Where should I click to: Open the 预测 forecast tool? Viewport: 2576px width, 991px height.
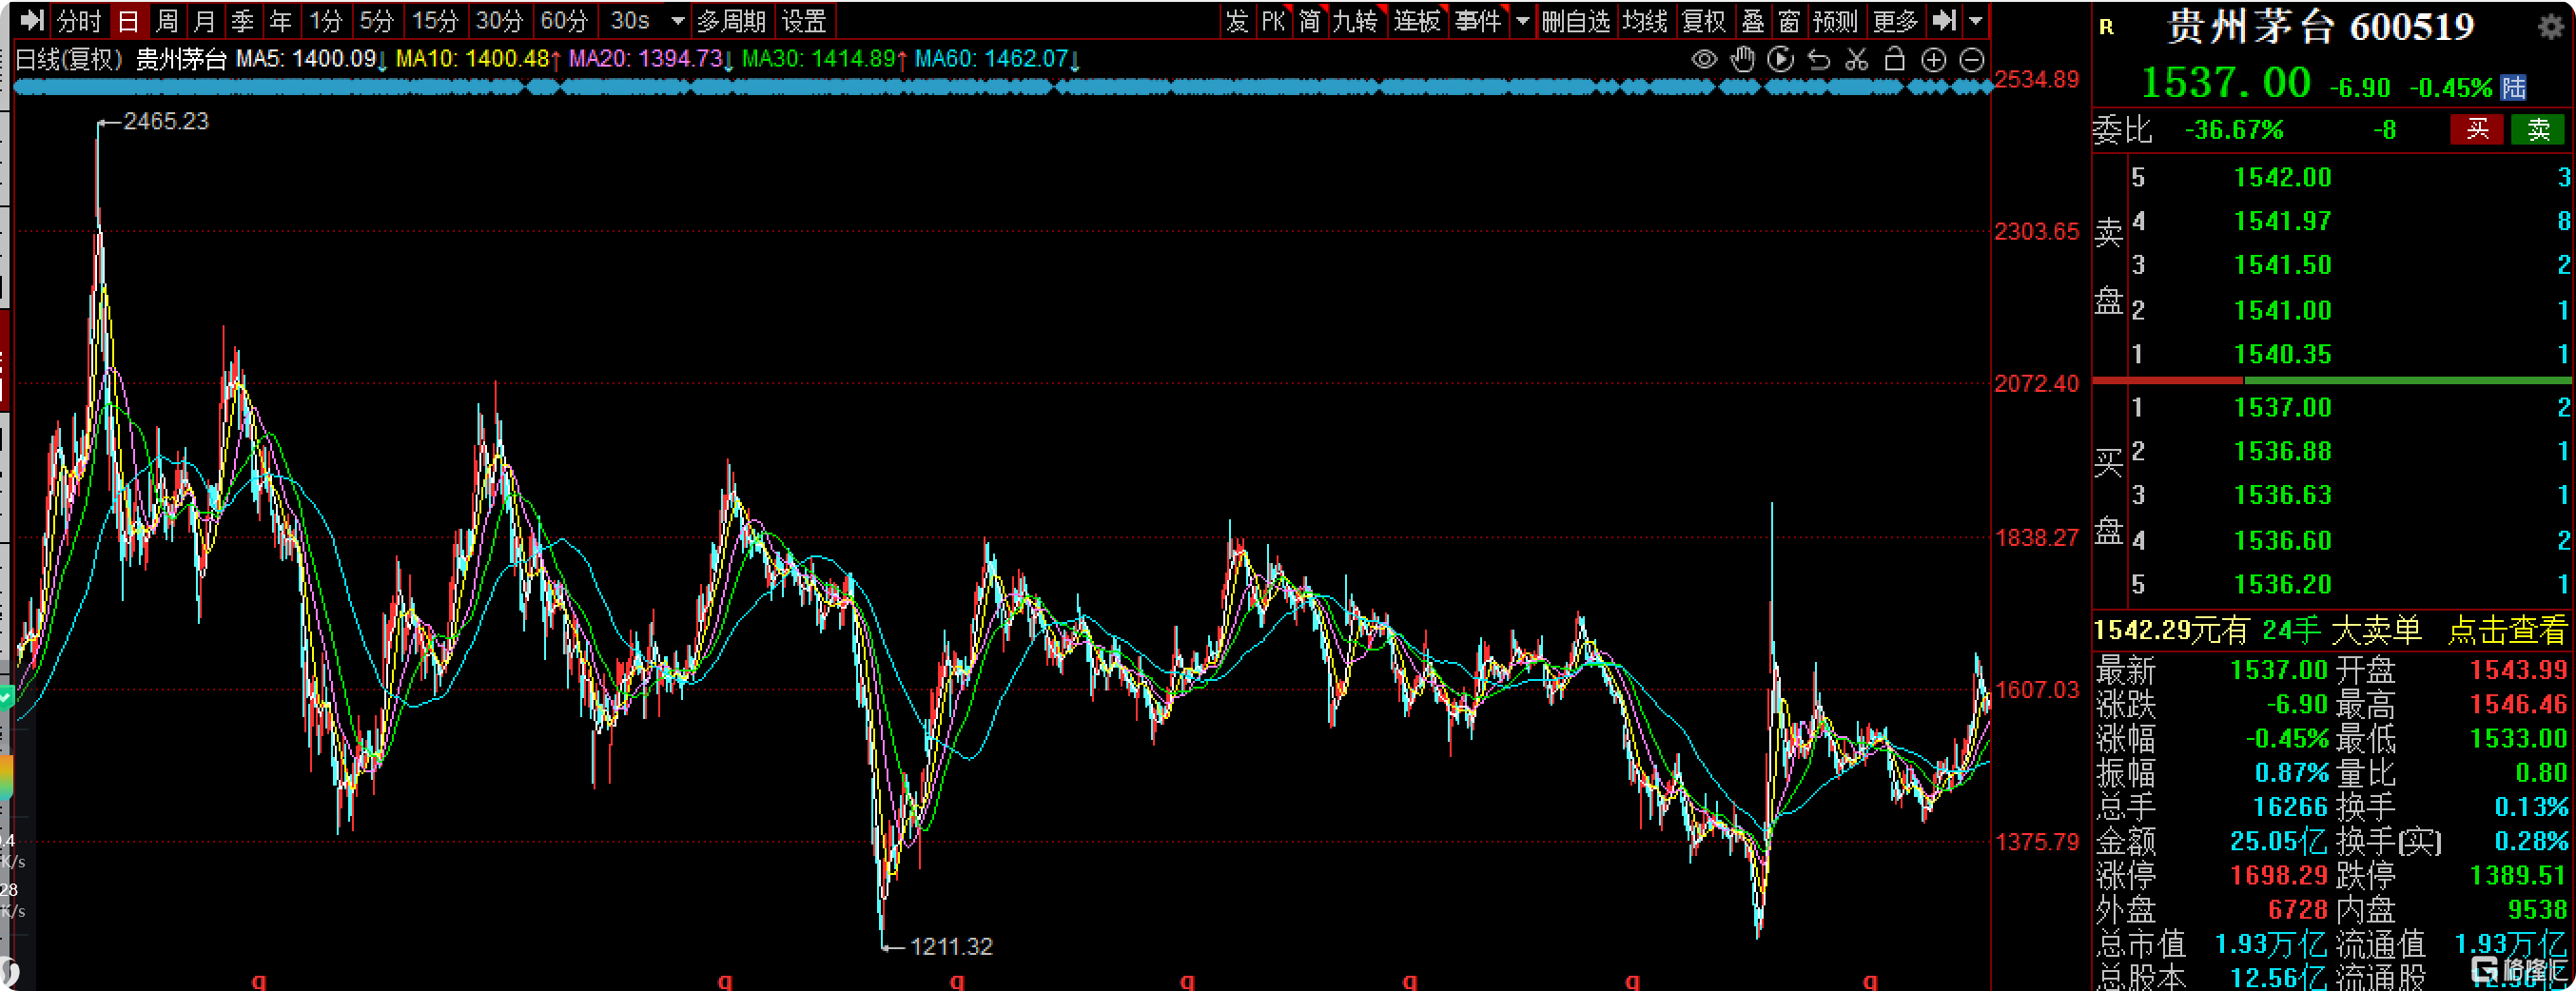point(1836,21)
